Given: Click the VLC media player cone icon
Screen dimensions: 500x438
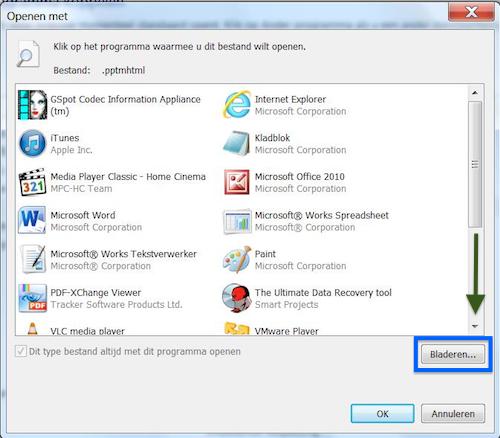Looking at the screenshot, I should click(32, 329).
